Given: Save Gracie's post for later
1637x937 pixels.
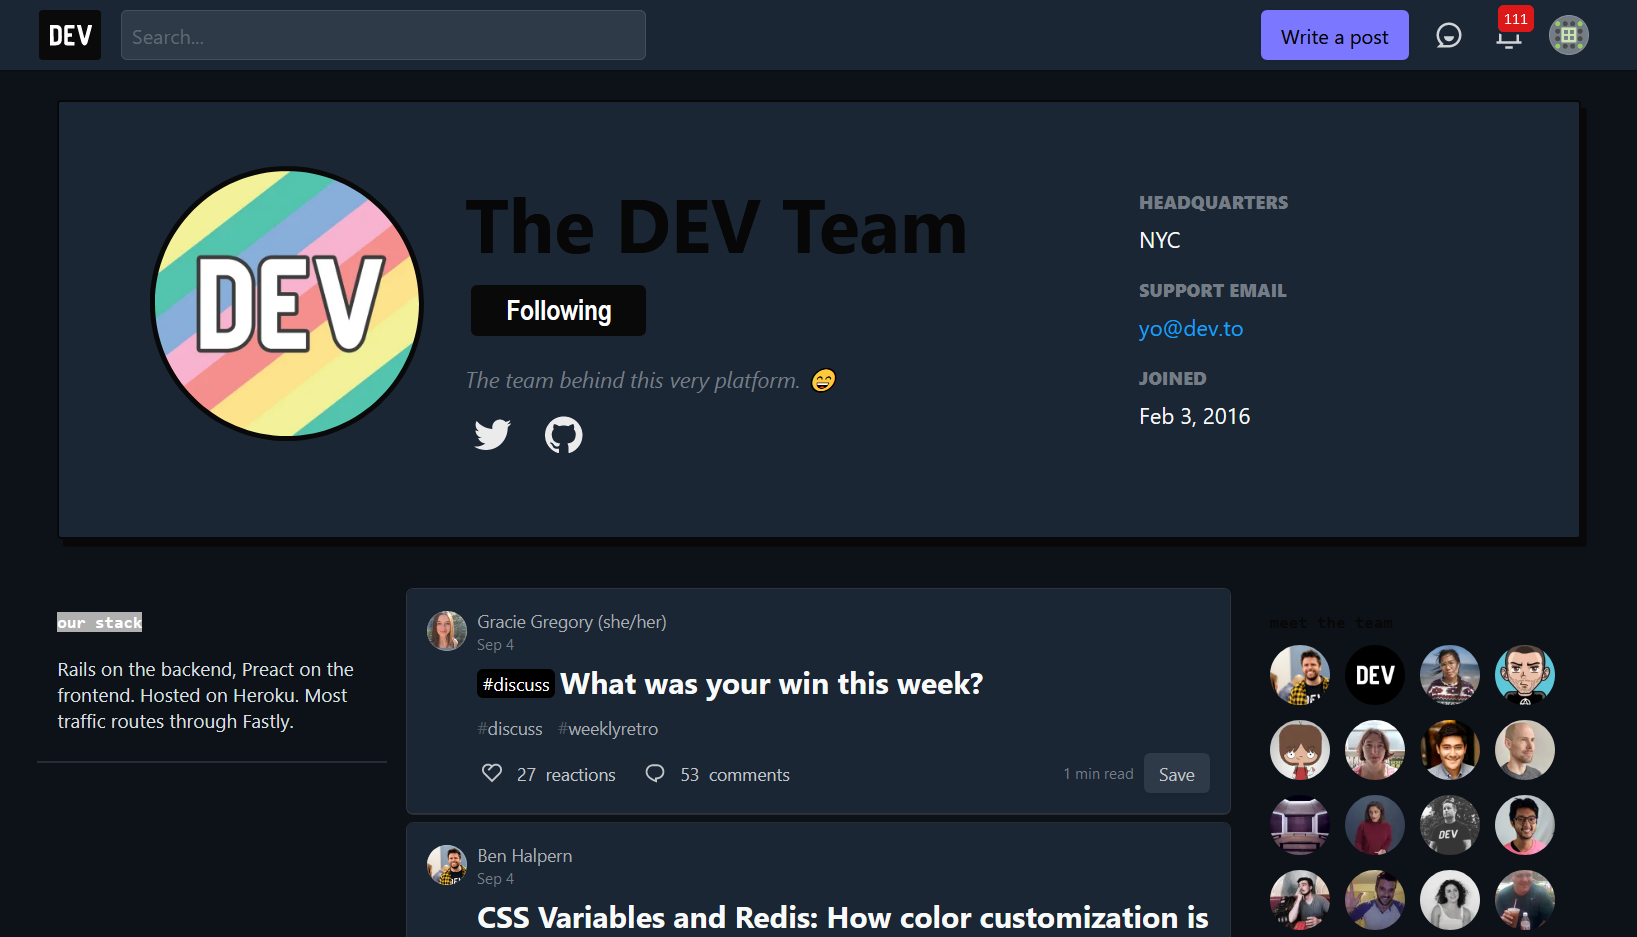Looking at the screenshot, I should [1176, 773].
